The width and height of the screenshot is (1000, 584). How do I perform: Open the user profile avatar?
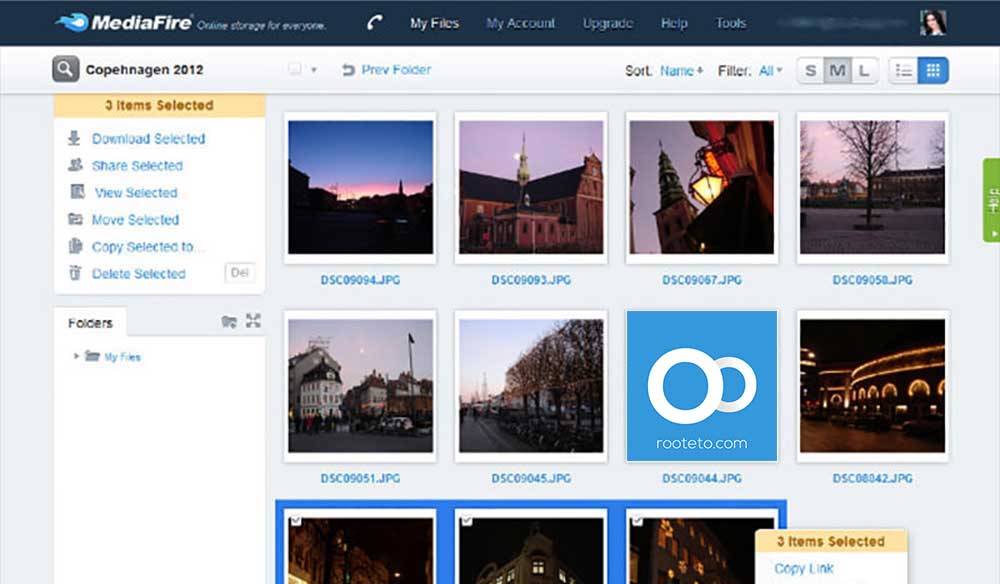(x=932, y=23)
